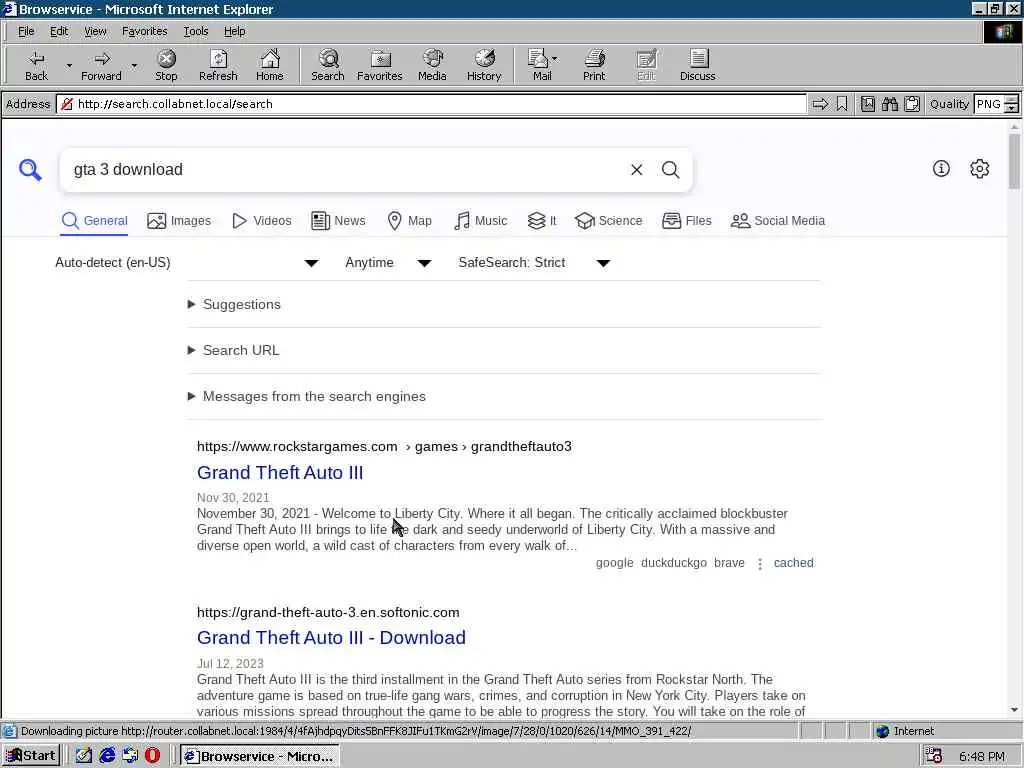Screen dimensions: 1024x768
Task: Open the info icon on the search page
Action: tap(941, 168)
